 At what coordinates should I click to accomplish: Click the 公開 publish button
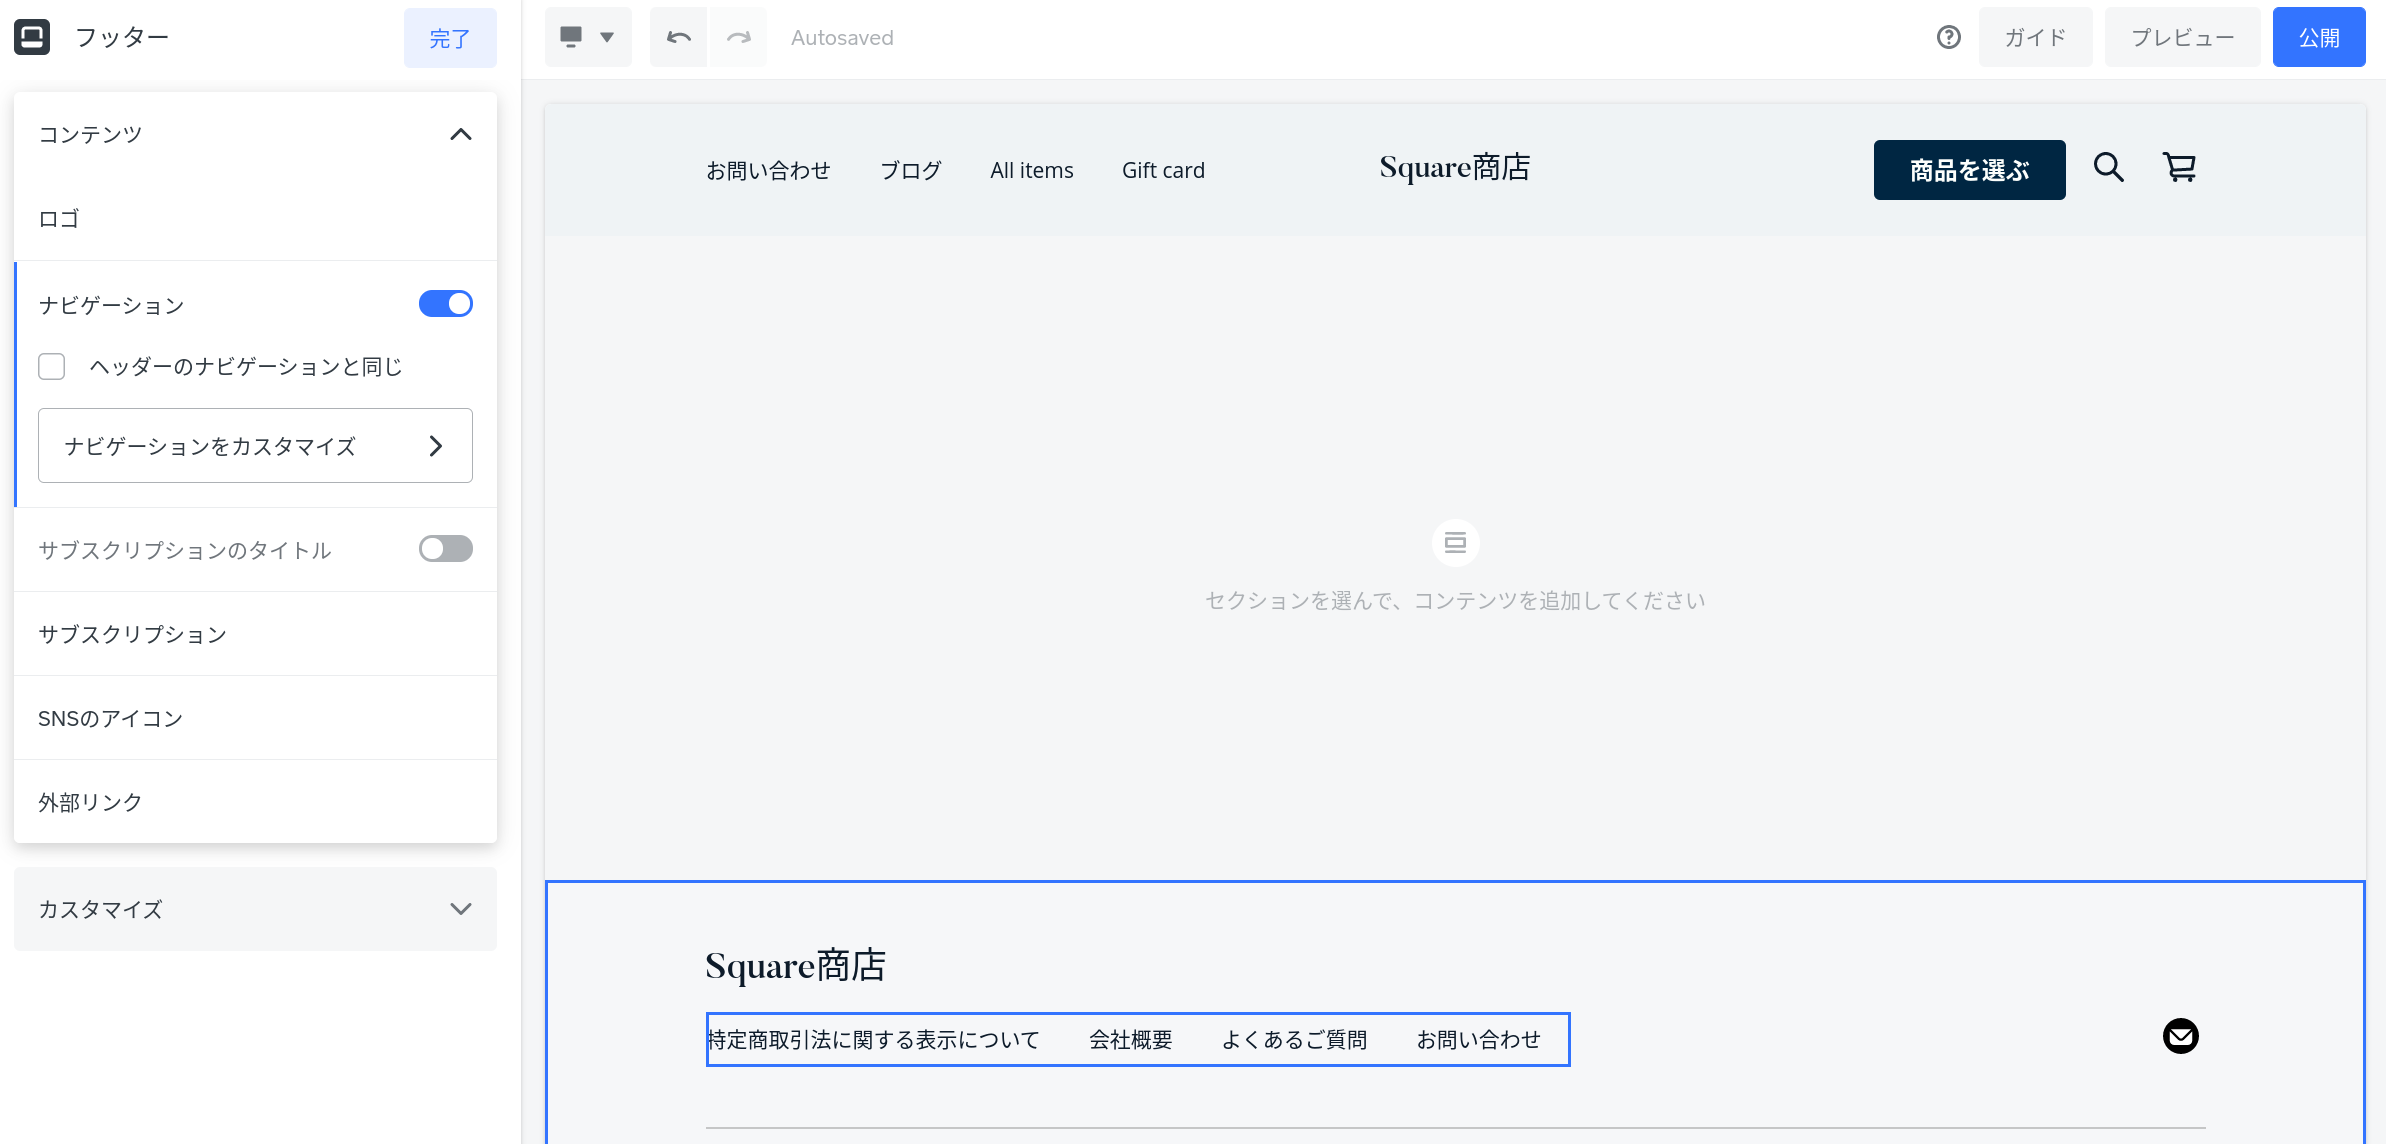pyautogui.click(x=2318, y=37)
